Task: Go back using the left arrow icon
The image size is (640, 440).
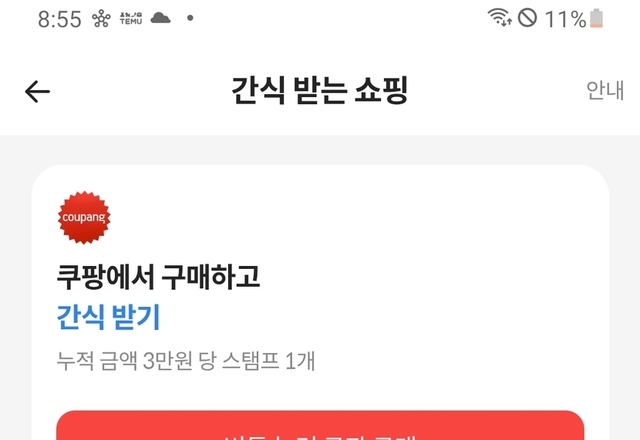Action: pos(37,91)
